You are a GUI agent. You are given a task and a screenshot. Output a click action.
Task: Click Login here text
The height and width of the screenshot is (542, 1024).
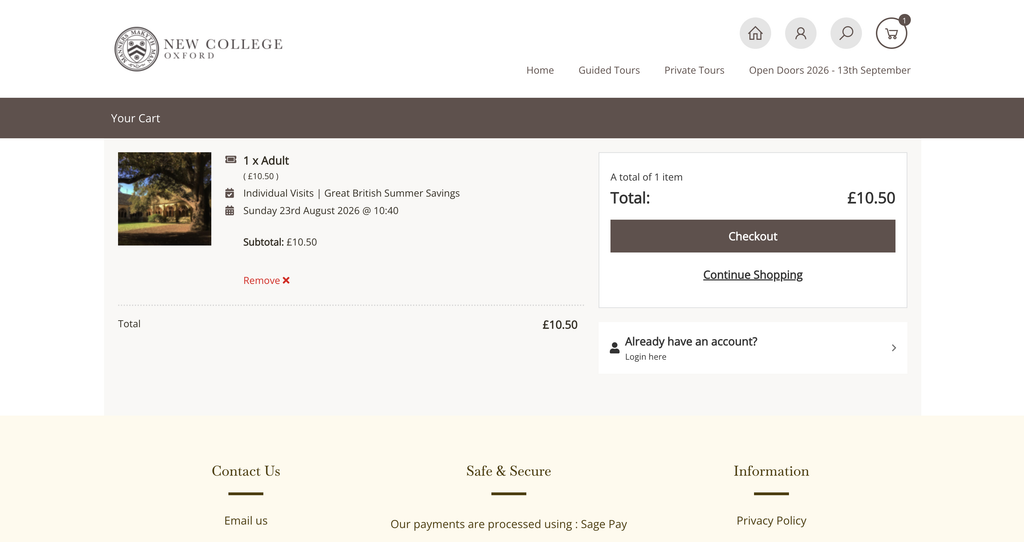point(645,357)
